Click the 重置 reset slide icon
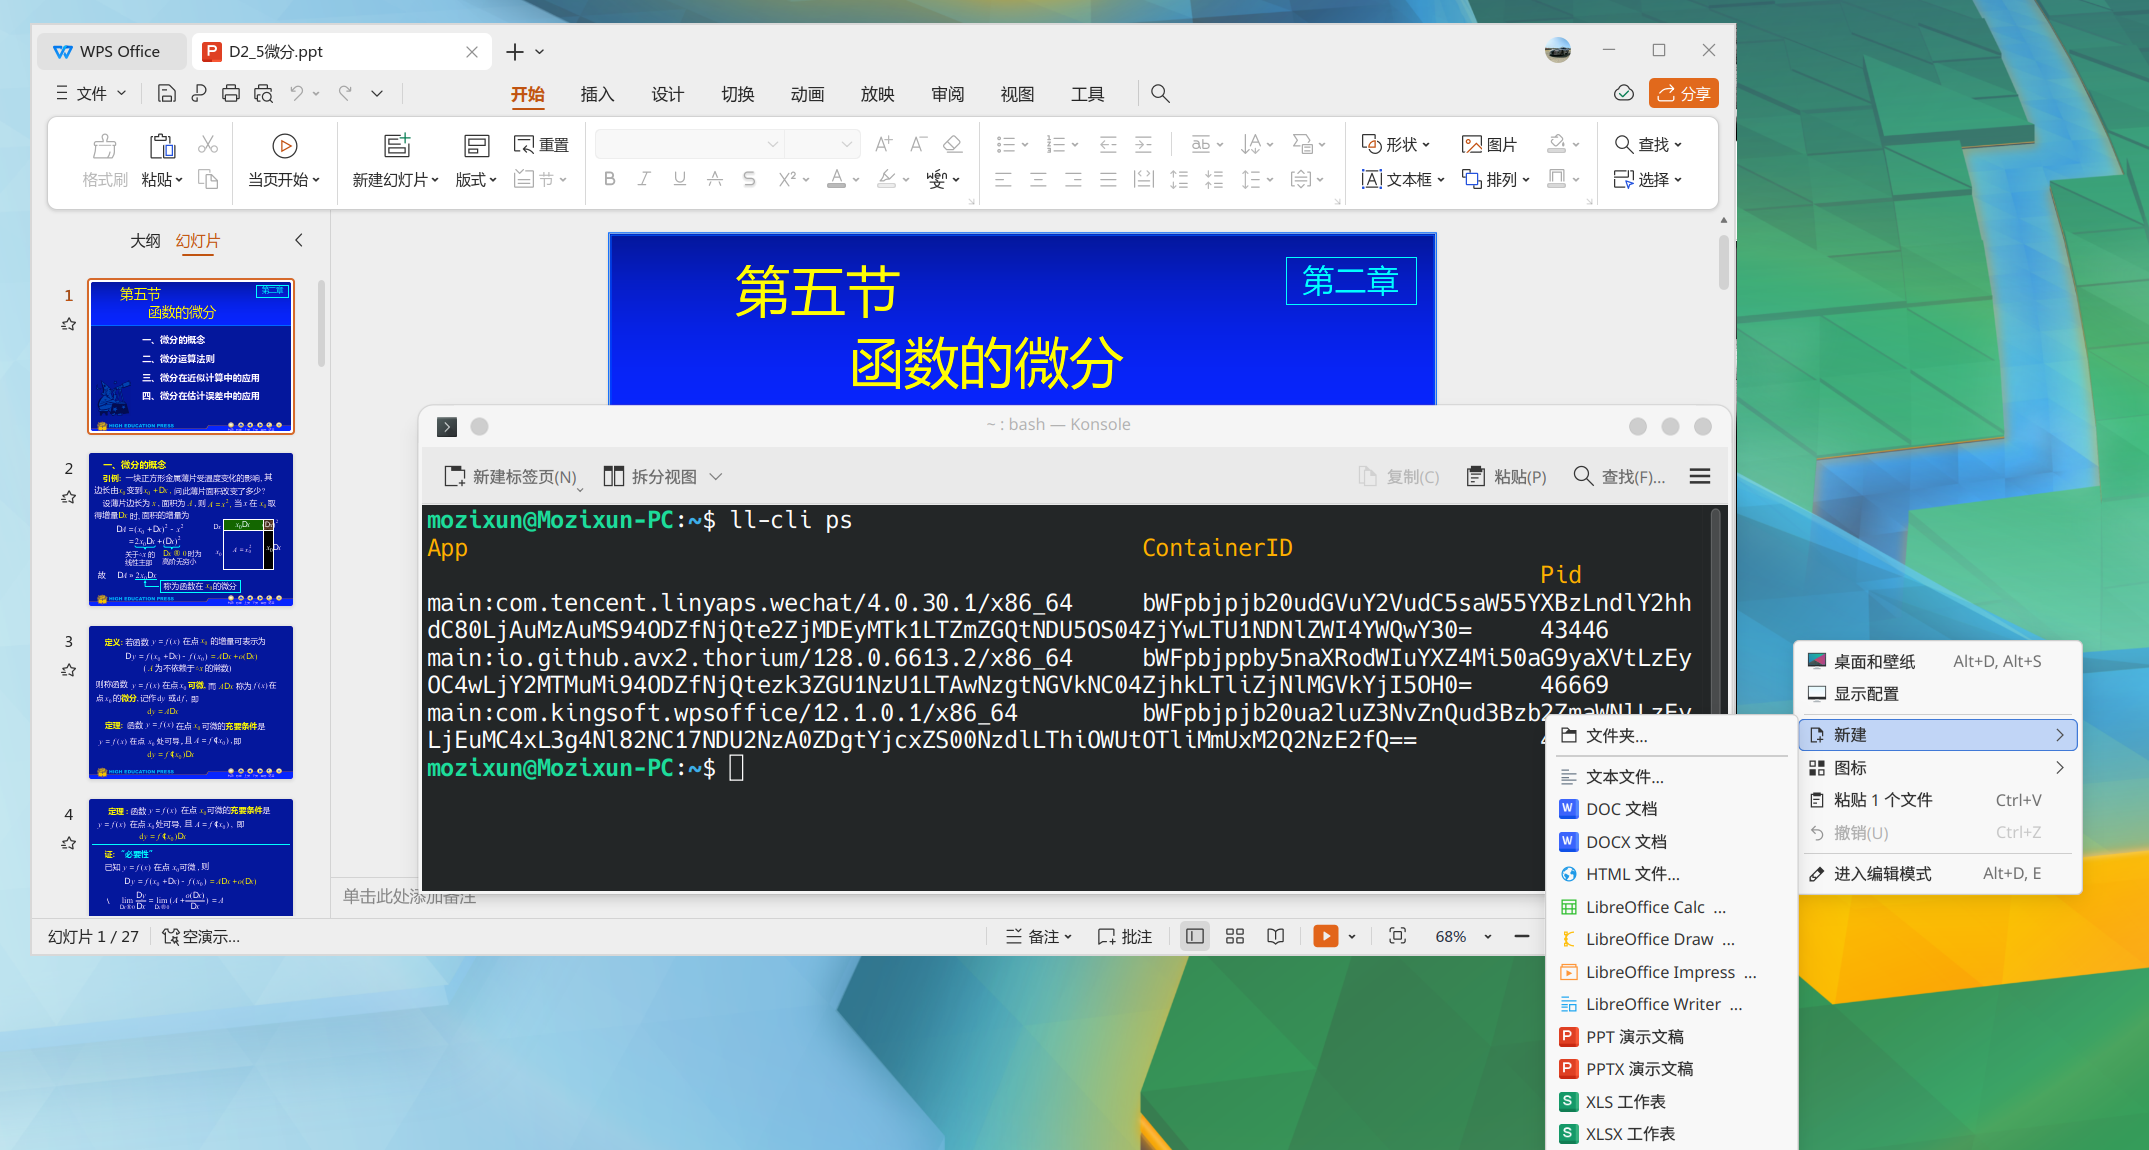Screen dimensions: 2149x1150 pyautogui.click(x=541, y=145)
